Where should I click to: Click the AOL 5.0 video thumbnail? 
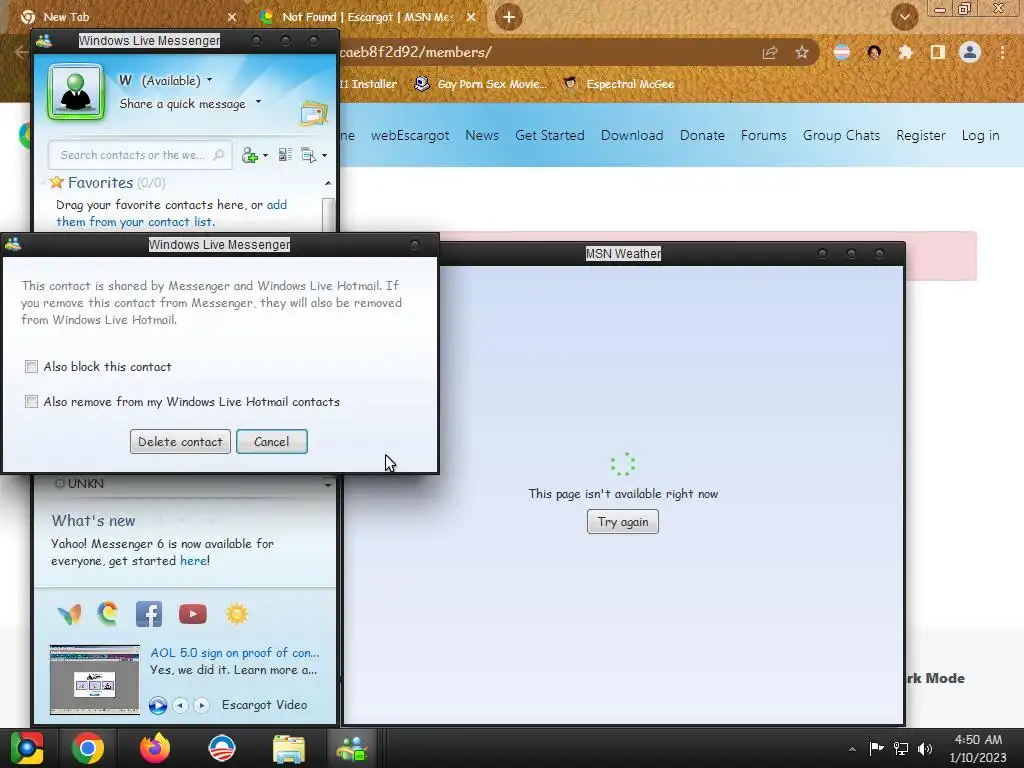(95, 679)
